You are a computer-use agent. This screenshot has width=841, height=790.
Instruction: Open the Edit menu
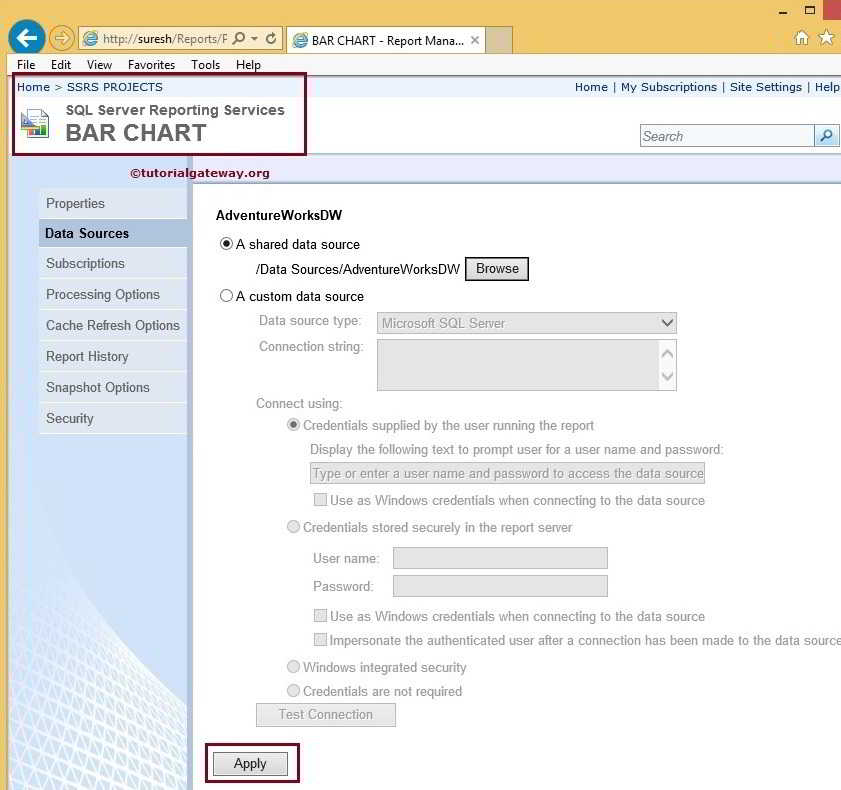61,65
